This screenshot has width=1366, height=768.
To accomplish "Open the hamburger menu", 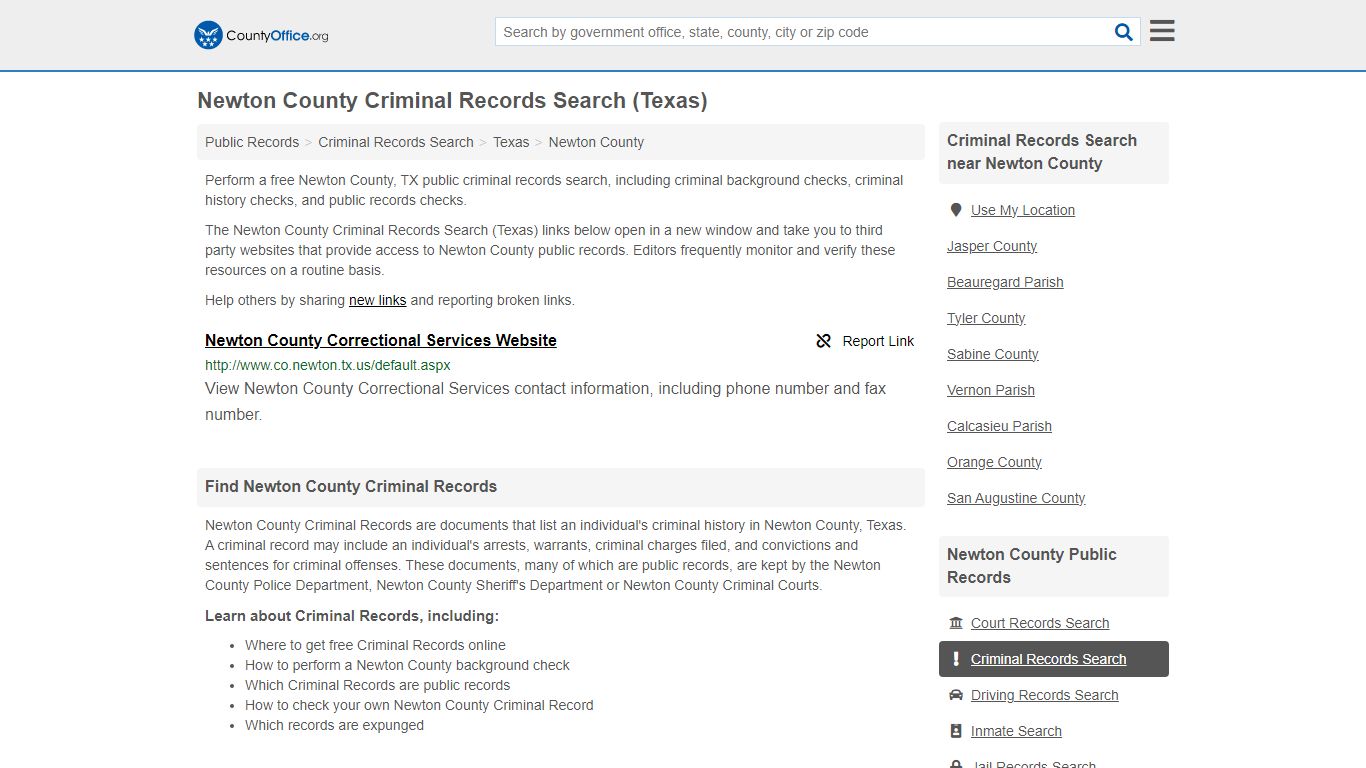I will (x=1162, y=31).
